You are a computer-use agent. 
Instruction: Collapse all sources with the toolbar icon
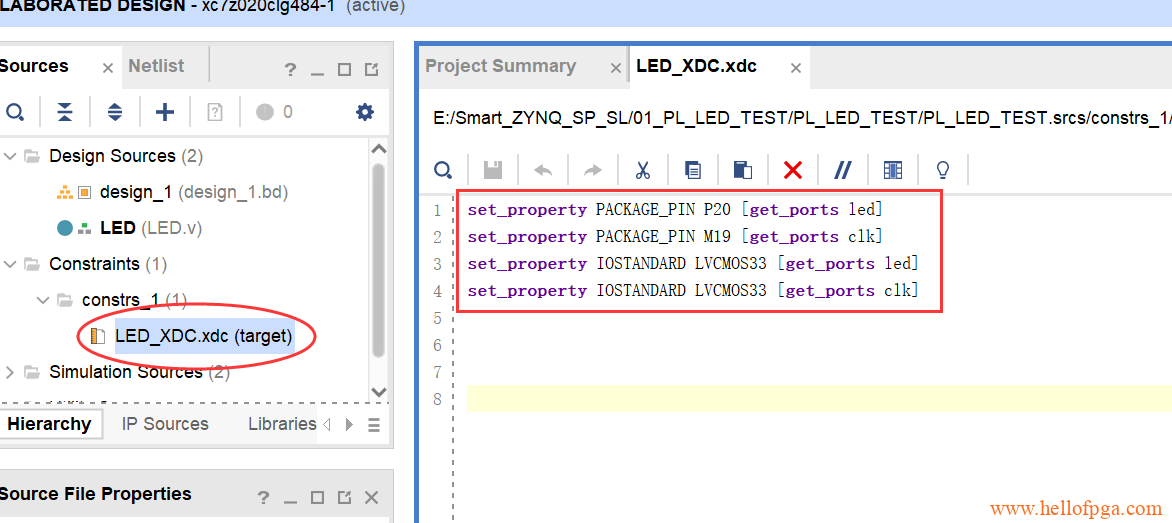(65, 112)
